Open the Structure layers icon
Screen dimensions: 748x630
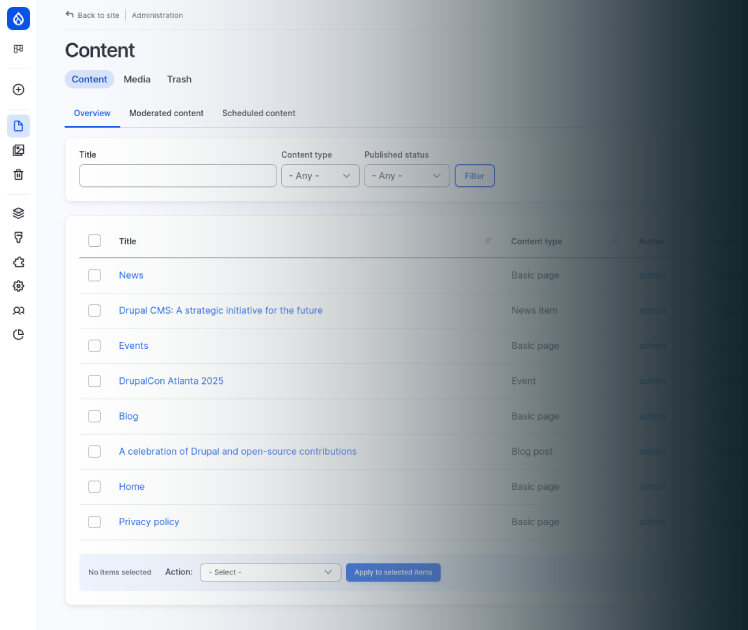18,213
